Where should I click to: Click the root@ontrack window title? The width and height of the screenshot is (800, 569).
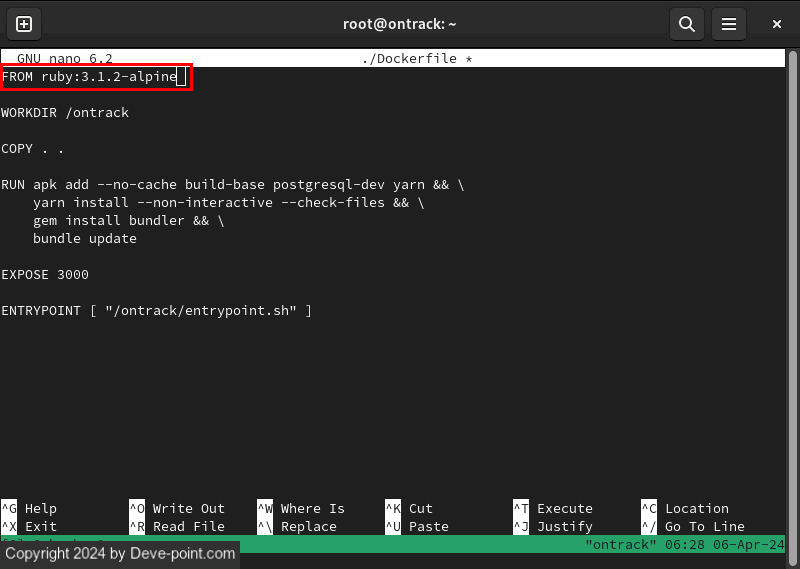[x=400, y=24]
